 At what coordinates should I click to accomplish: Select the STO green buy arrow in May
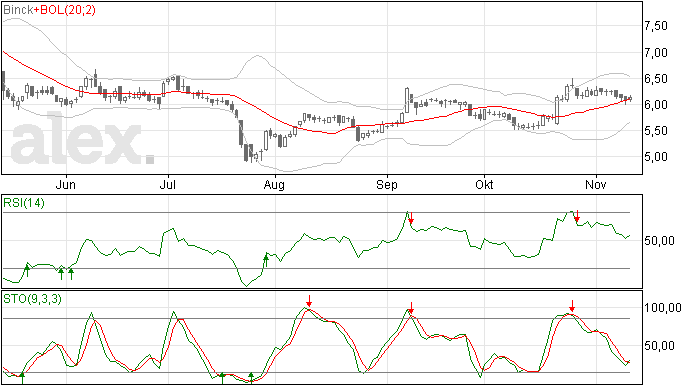coord(22,378)
